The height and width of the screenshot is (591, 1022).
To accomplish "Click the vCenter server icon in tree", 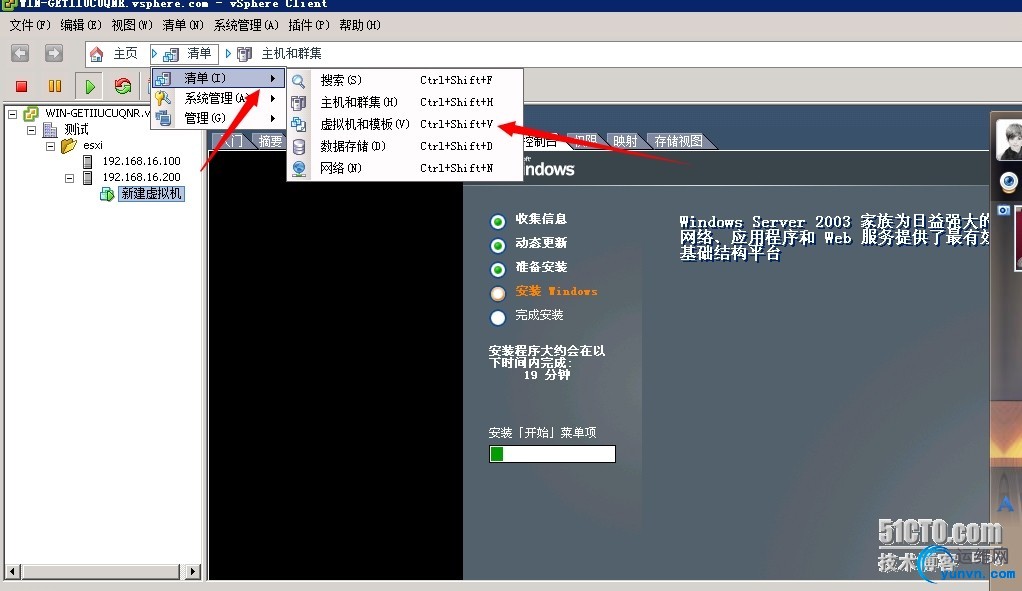I will pos(31,113).
